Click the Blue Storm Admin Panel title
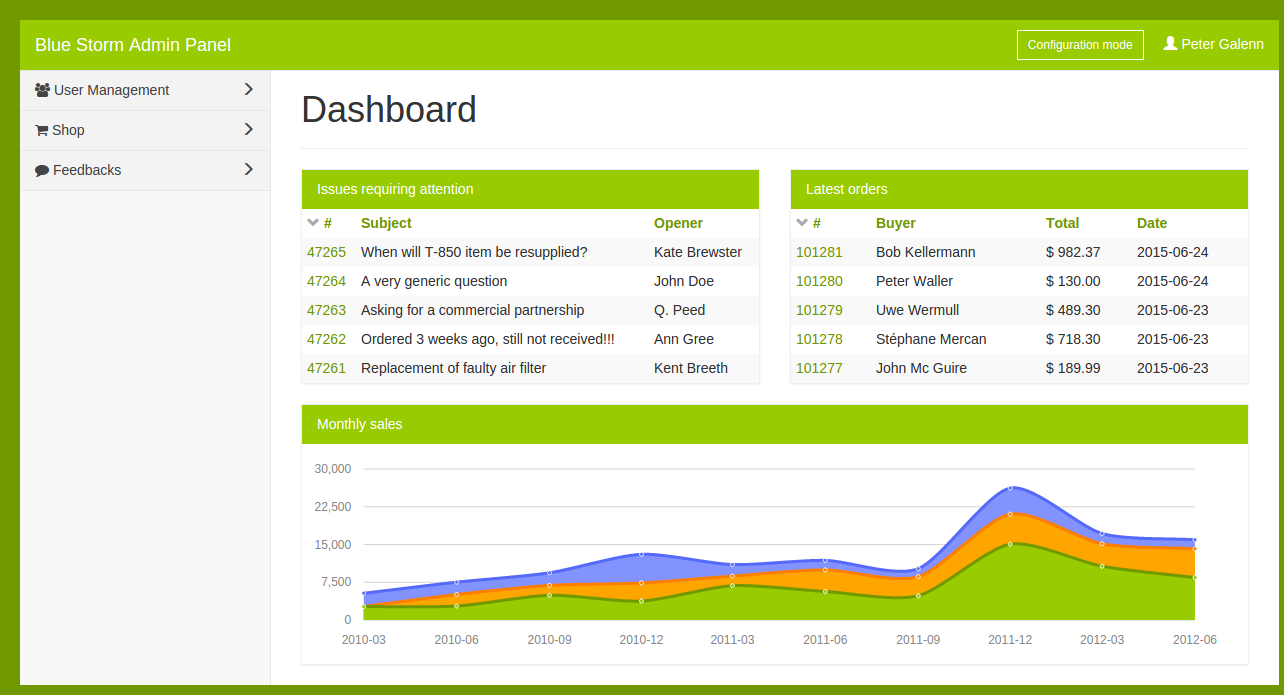 pos(133,45)
